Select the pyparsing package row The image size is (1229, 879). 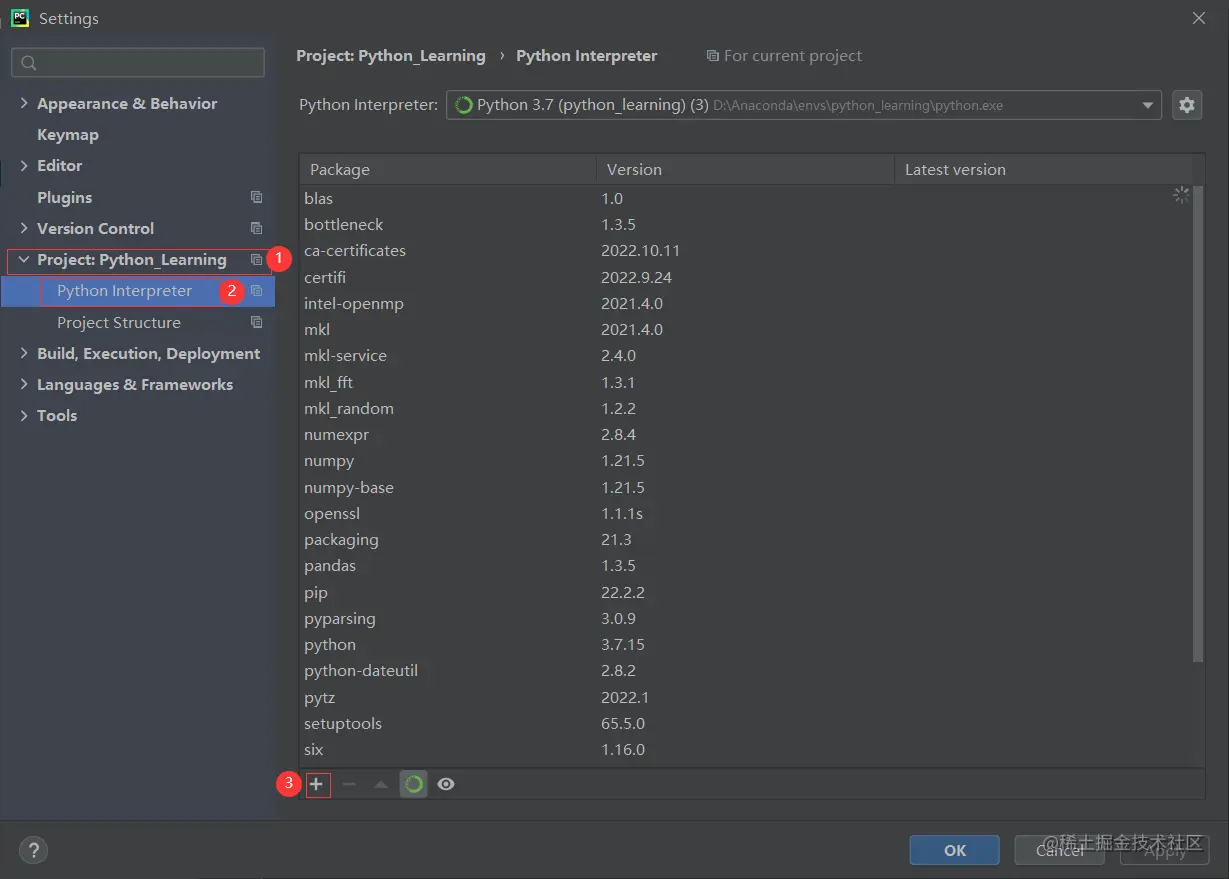pyautogui.click(x=746, y=618)
